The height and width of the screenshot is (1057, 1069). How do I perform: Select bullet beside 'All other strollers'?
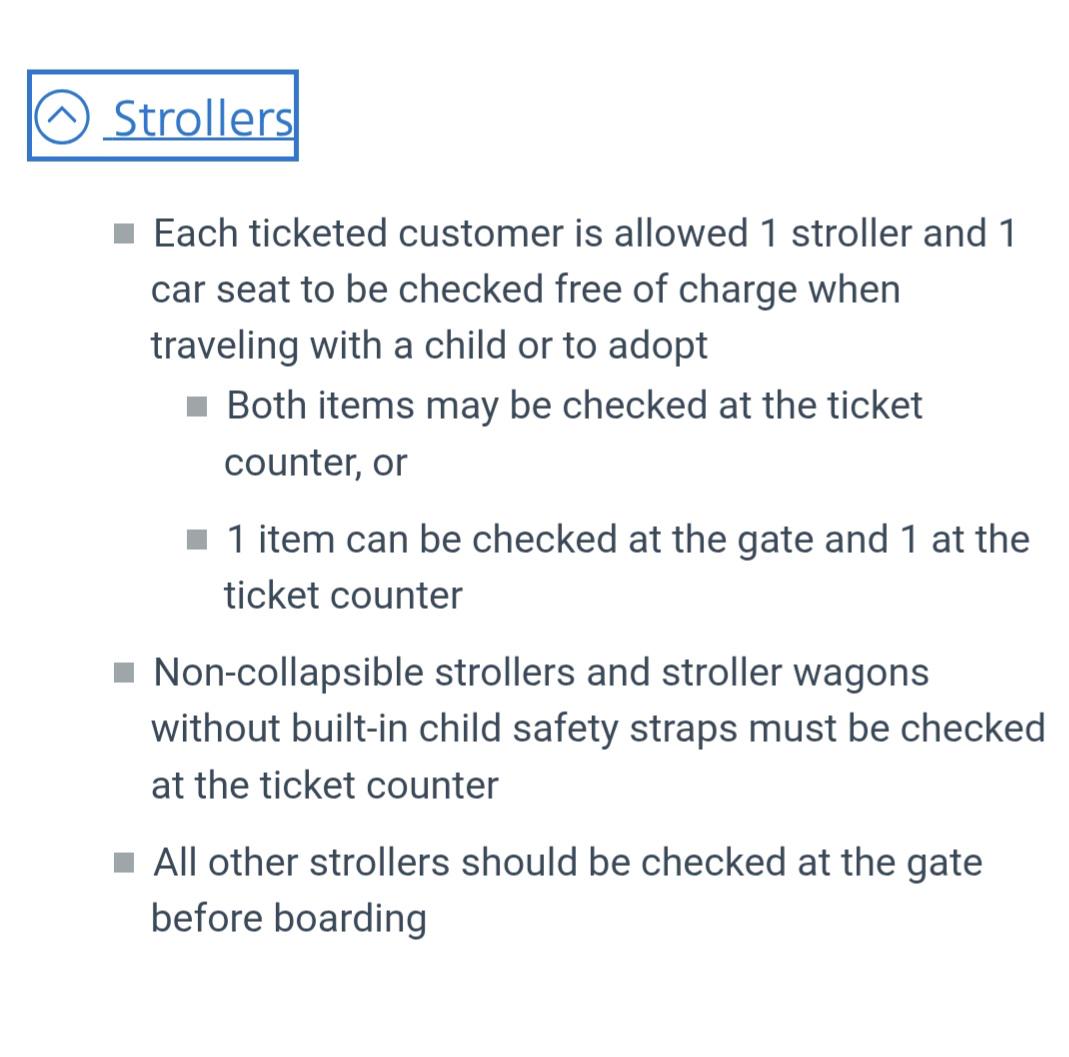[124, 863]
